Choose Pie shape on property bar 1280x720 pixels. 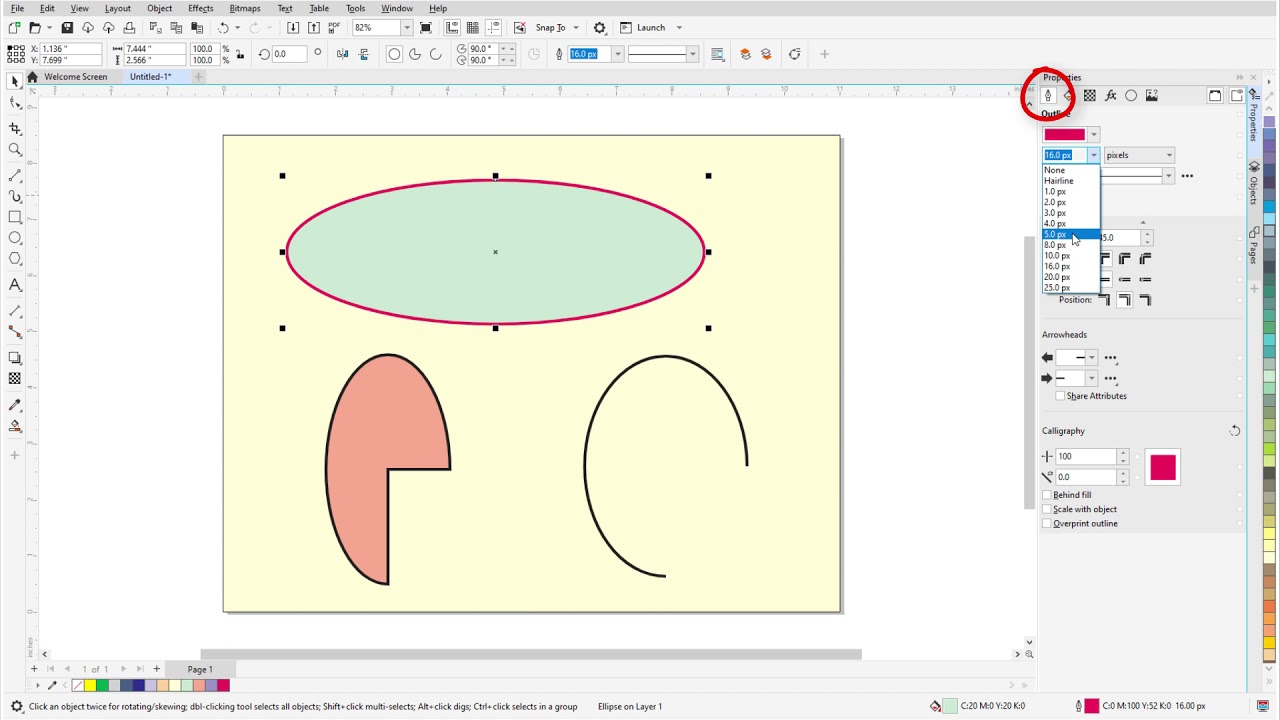[x=415, y=54]
